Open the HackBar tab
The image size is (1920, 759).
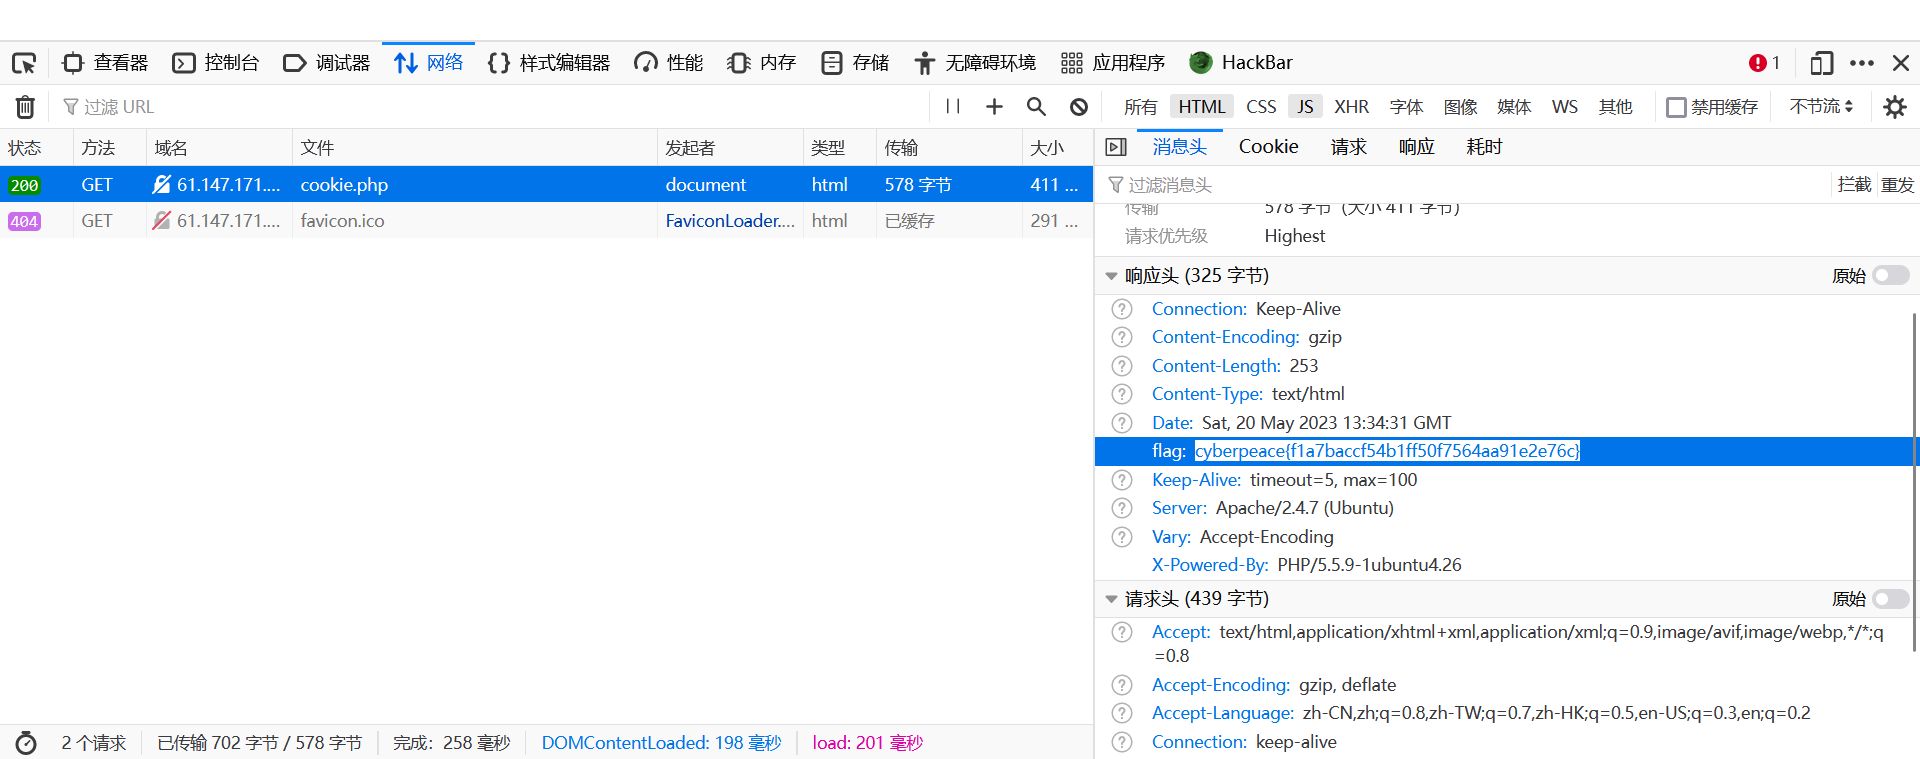click(1240, 63)
